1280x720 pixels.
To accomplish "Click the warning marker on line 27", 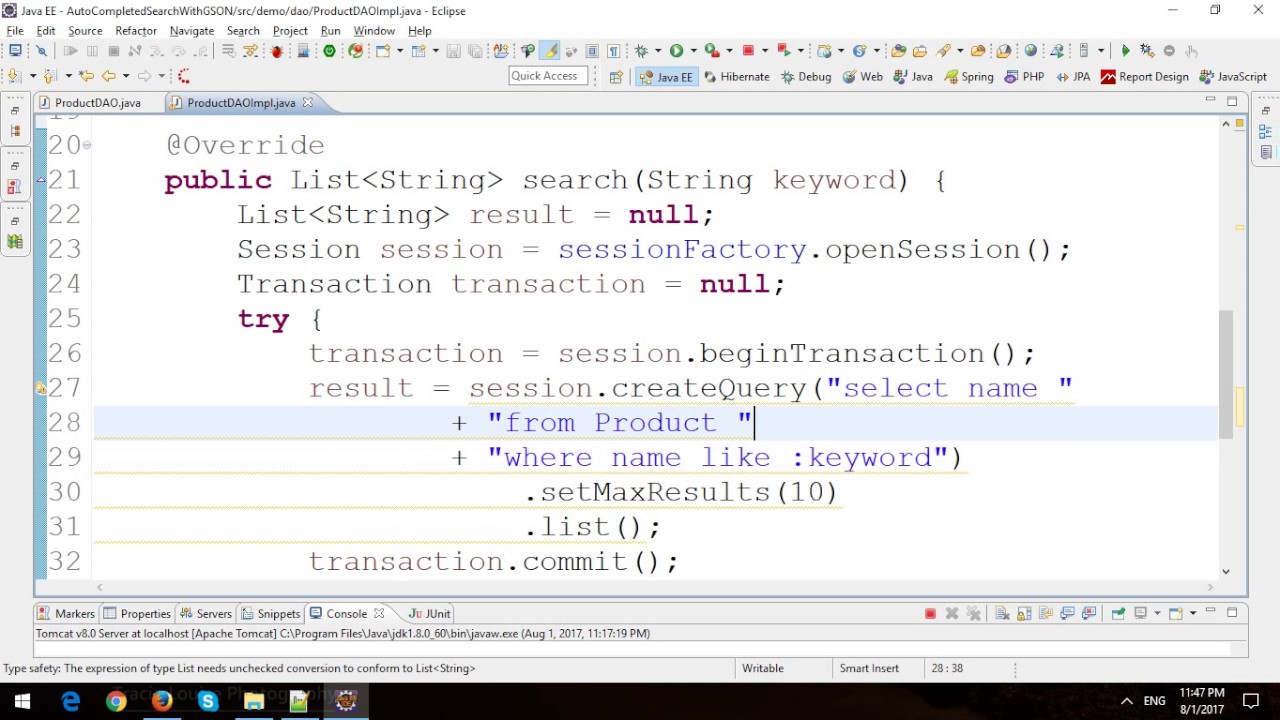I will (x=41, y=388).
